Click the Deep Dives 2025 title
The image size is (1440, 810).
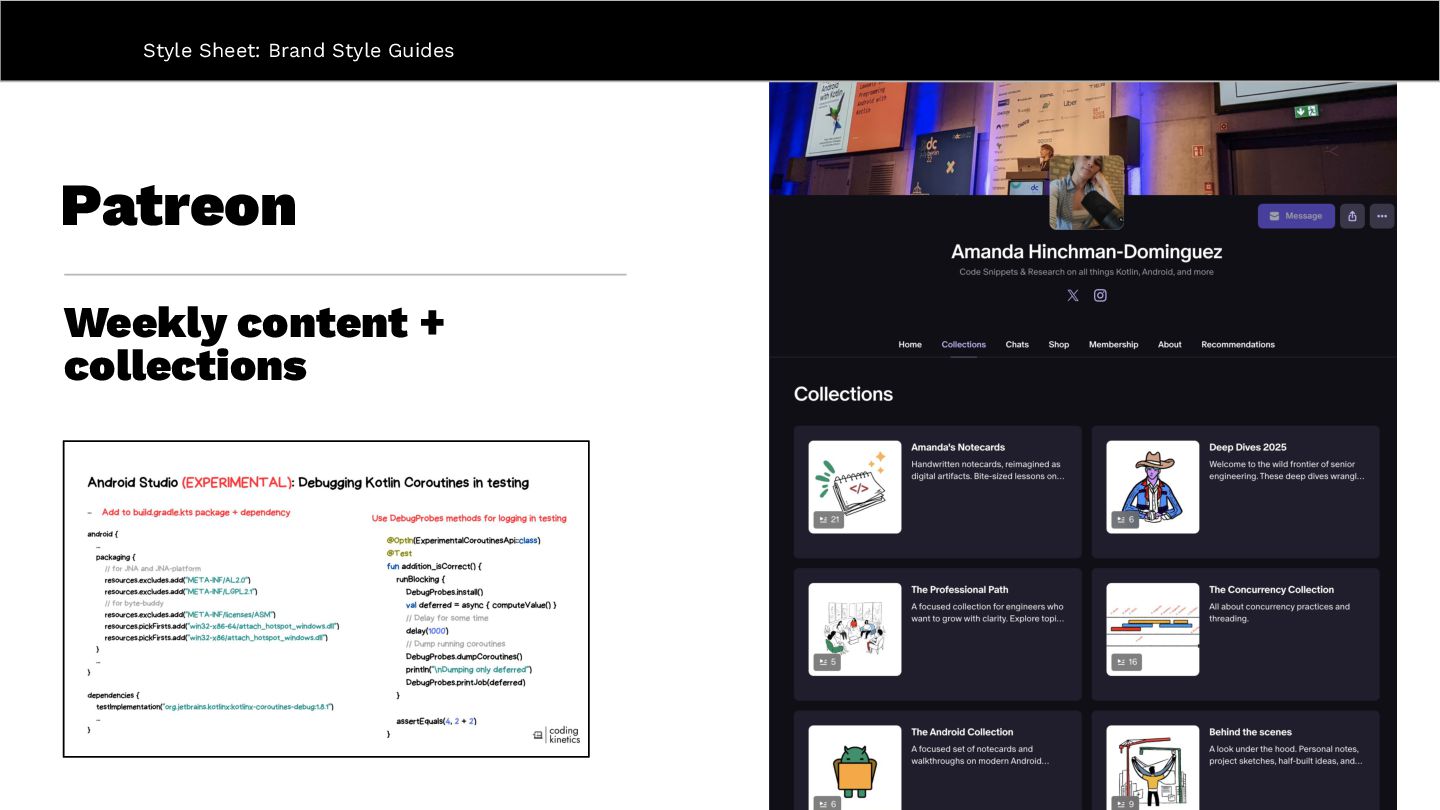point(1248,448)
